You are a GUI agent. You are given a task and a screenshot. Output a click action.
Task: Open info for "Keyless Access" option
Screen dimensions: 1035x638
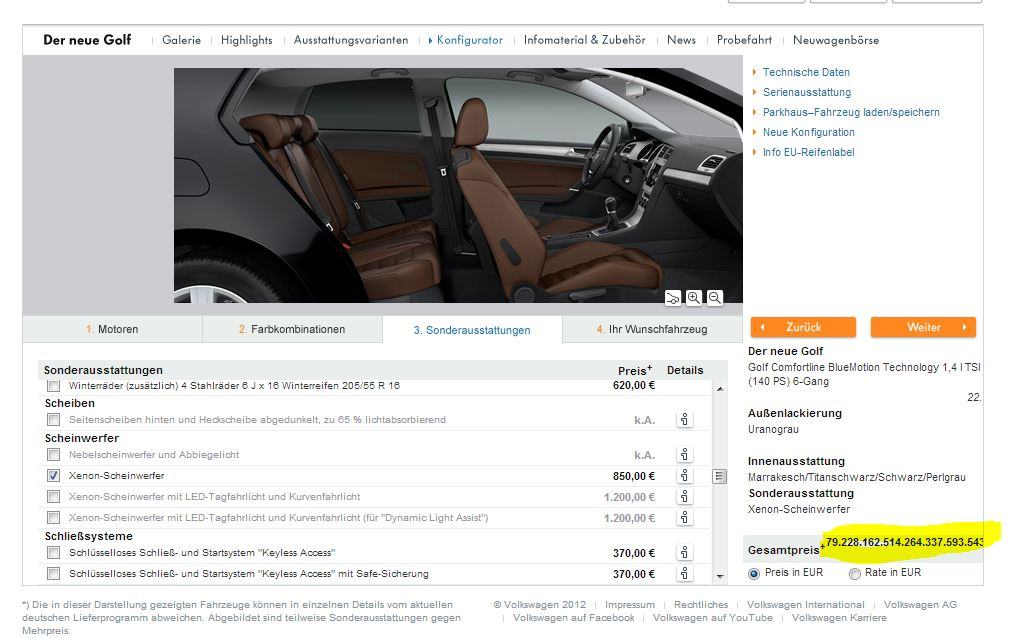coord(684,553)
